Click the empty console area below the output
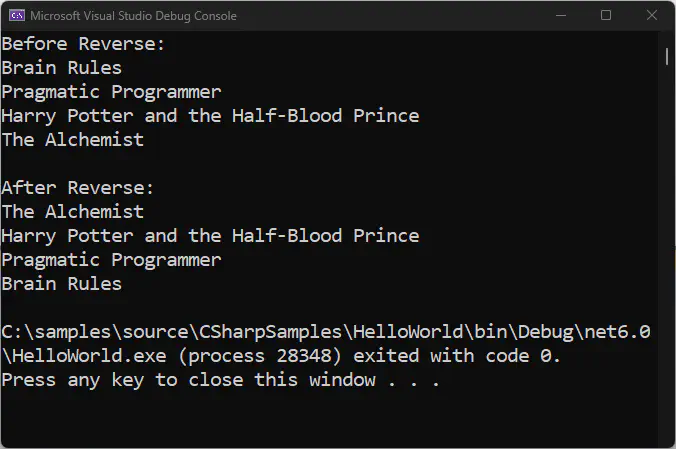Image resolution: width=676 pixels, height=449 pixels. pyautogui.click(x=329, y=418)
